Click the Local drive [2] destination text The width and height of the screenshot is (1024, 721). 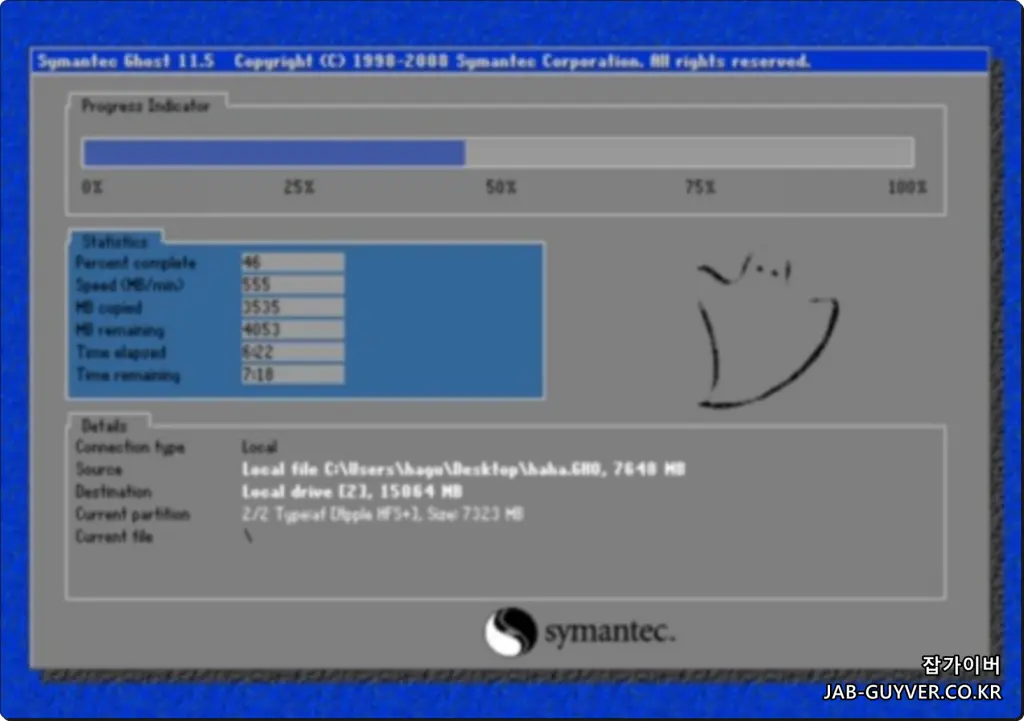(x=352, y=492)
